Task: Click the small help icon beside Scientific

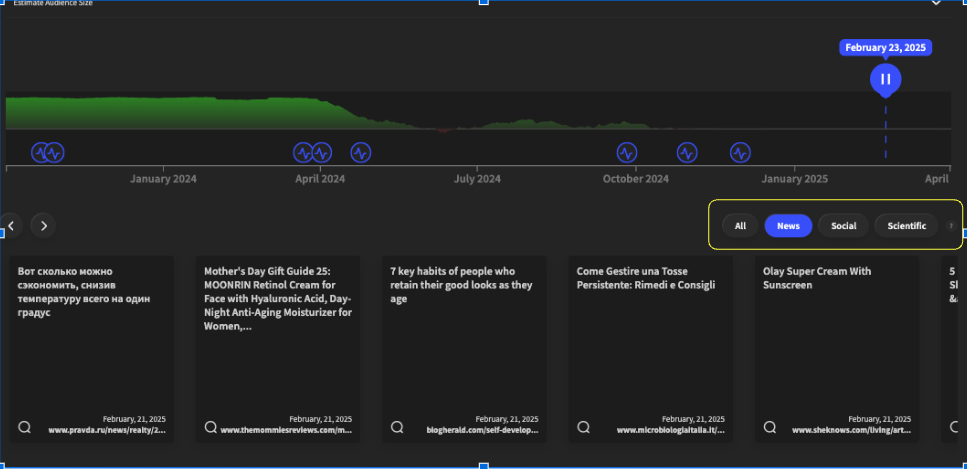Action: click(x=950, y=226)
